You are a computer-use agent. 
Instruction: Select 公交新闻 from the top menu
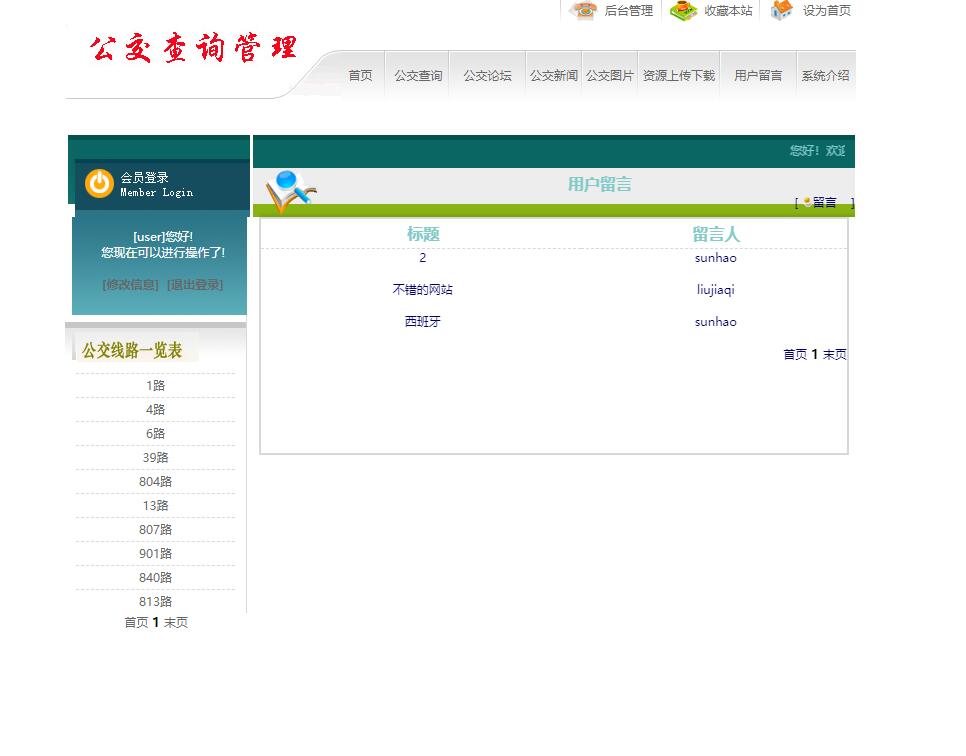[x=553, y=76]
